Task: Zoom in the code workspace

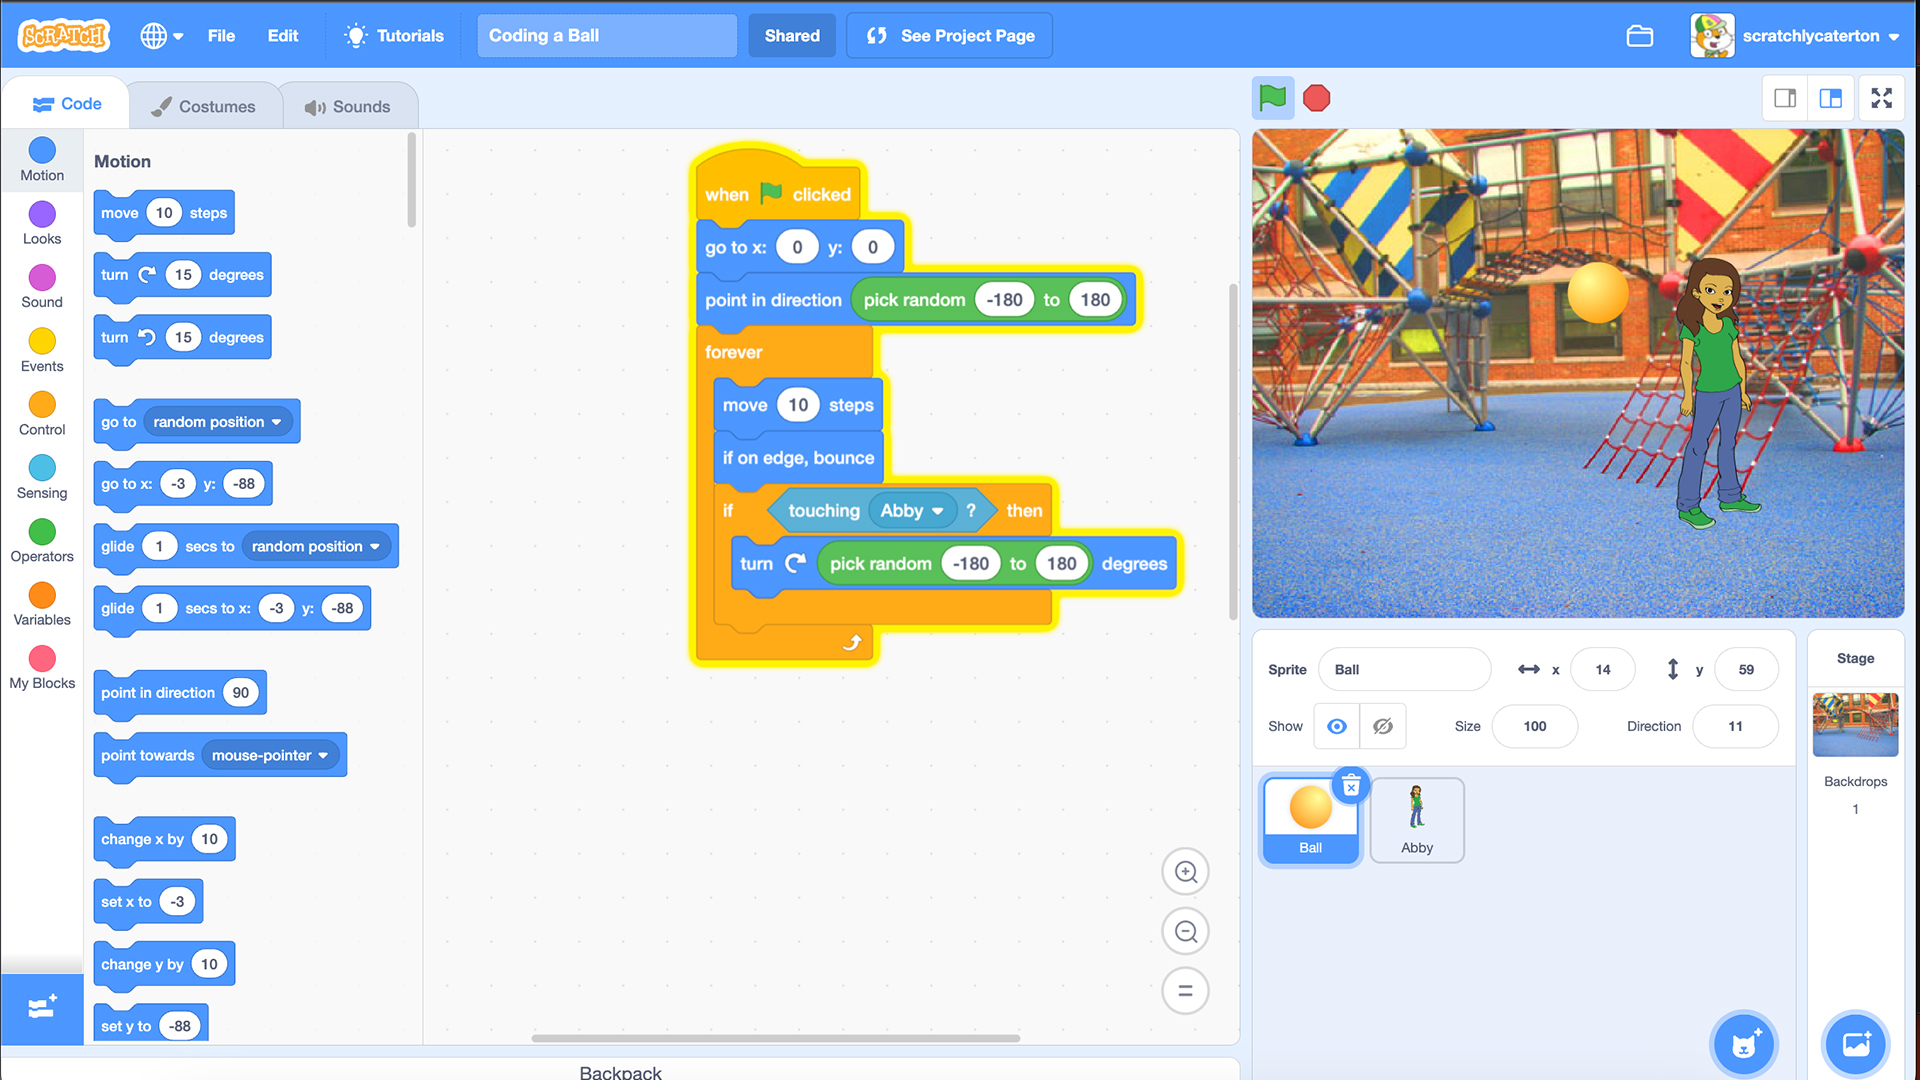Action: pyautogui.click(x=1185, y=872)
